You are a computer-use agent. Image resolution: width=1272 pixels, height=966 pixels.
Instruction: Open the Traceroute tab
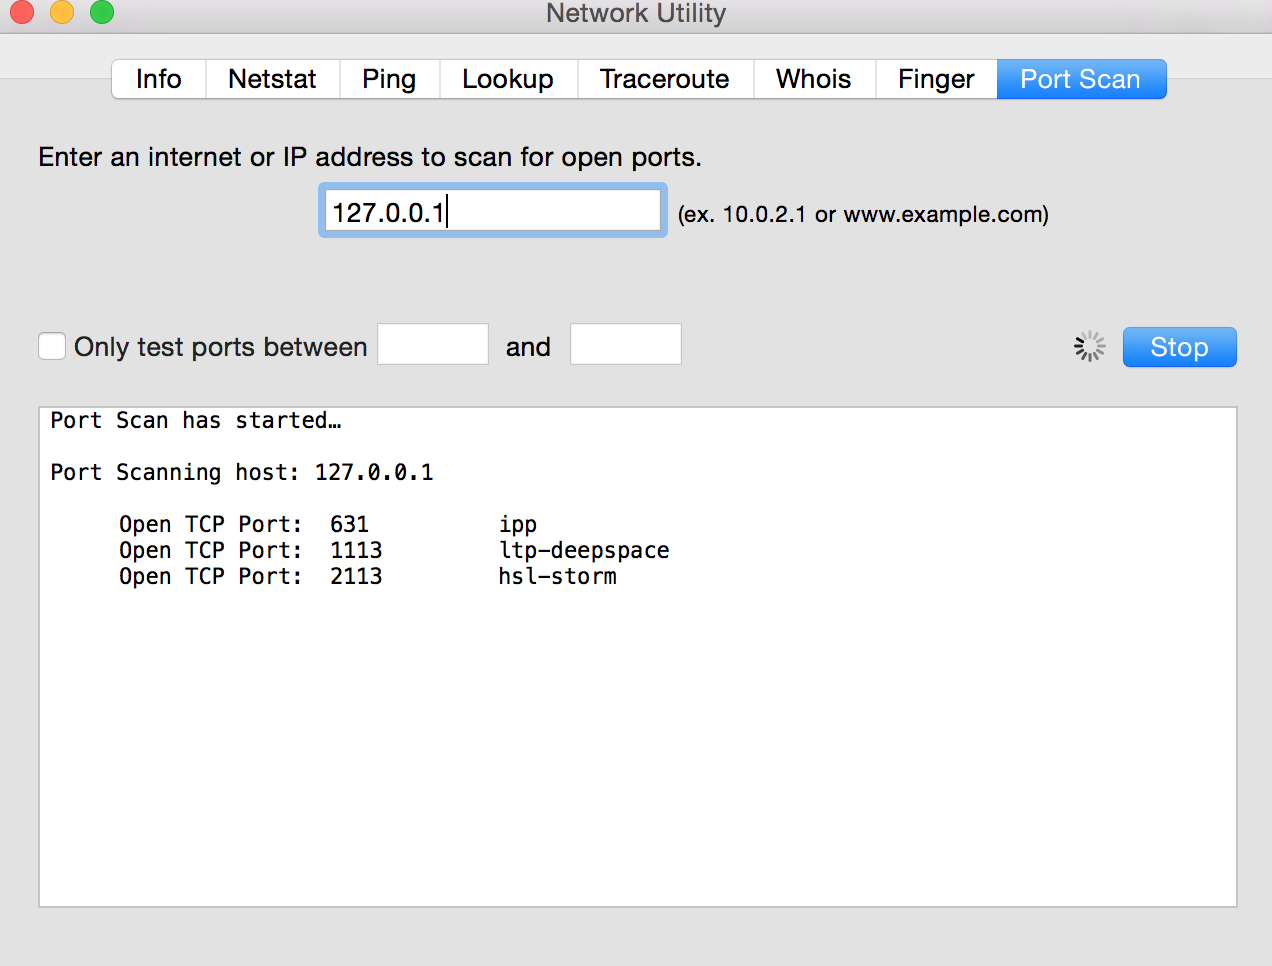664,79
